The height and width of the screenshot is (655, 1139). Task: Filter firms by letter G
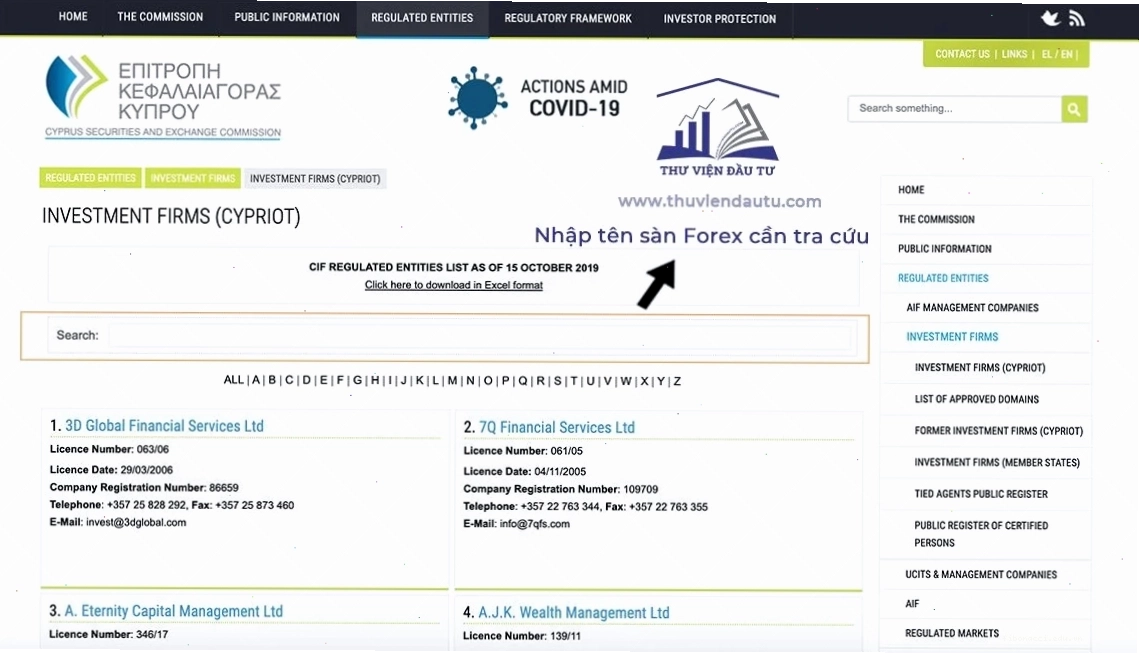pyautogui.click(x=357, y=380)
